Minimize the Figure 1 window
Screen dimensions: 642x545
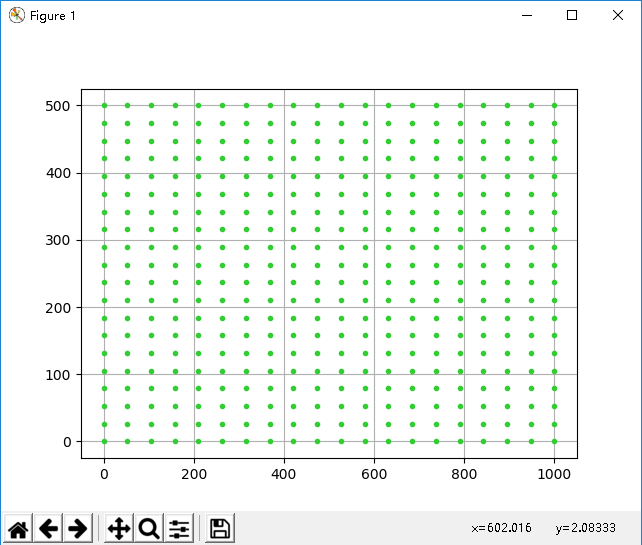point(527,16)
